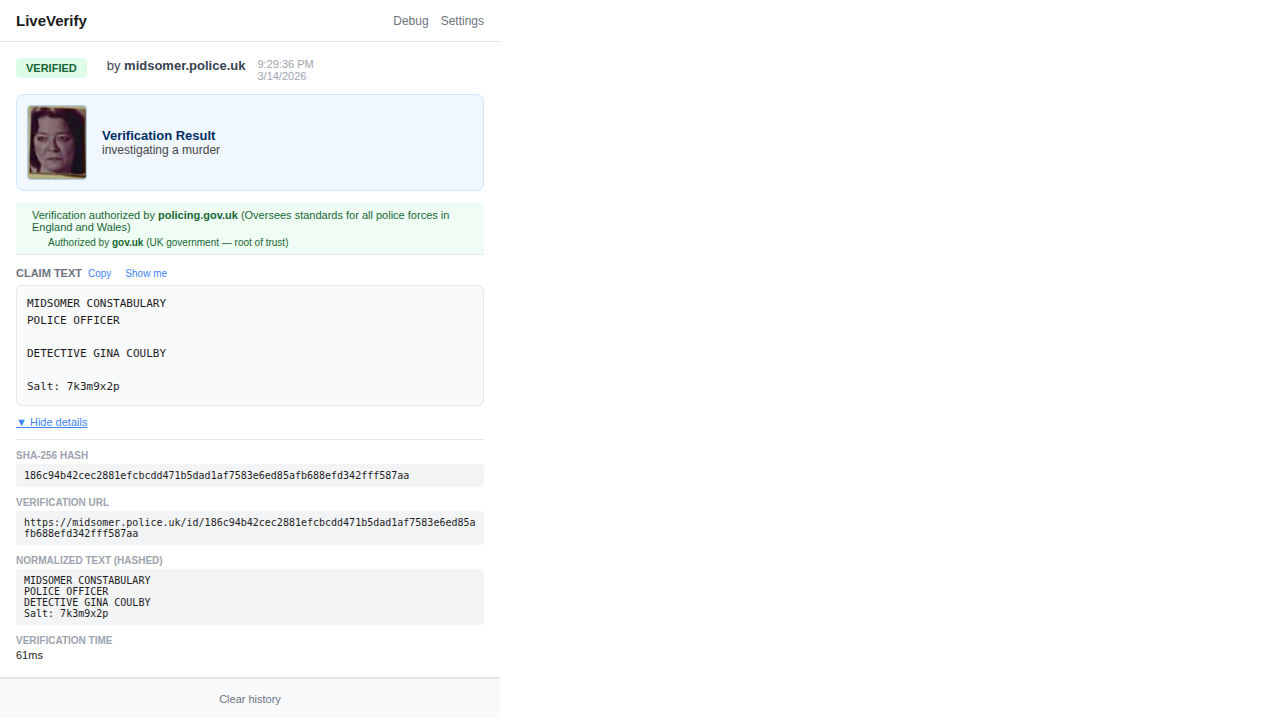
Task: Click the midsomer.police.uk issuer link
Action: point(184,65)
